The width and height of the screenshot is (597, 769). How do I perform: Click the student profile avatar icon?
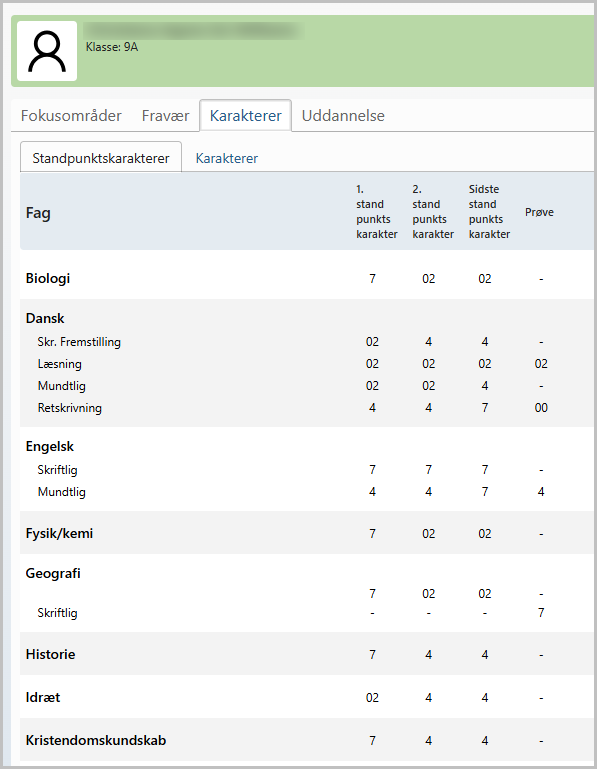(47, 51)
